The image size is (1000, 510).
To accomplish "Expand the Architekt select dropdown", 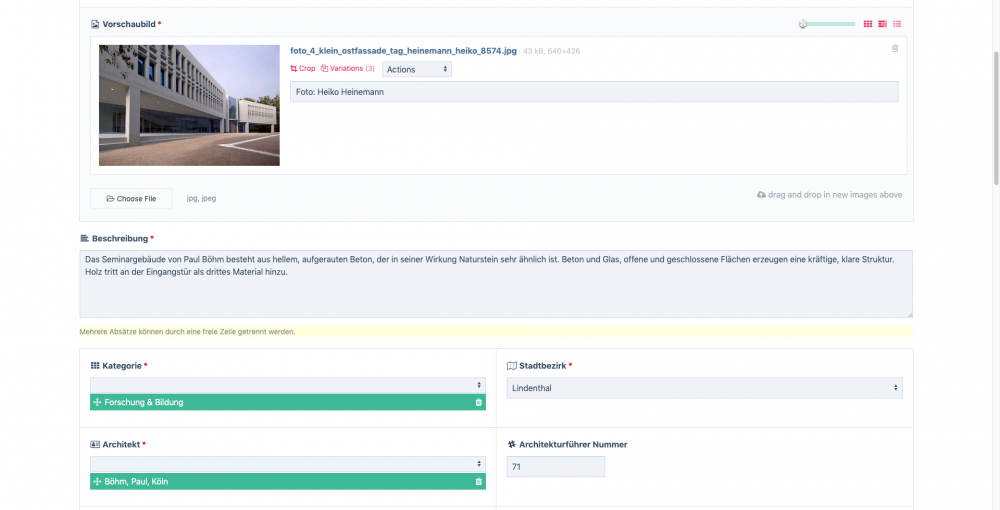I will 287,464.
